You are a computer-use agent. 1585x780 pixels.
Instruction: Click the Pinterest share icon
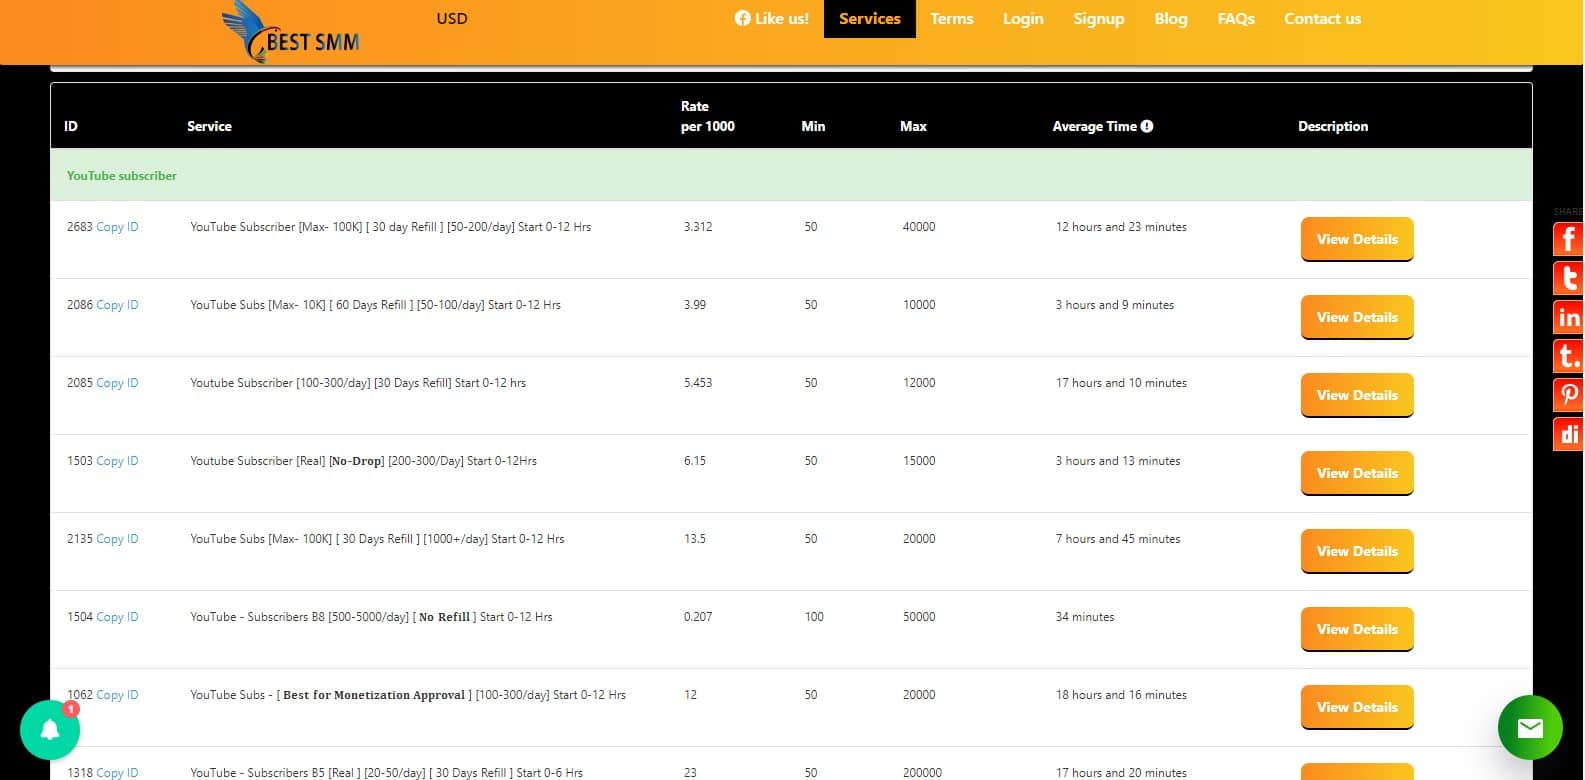click(1568, 395)
